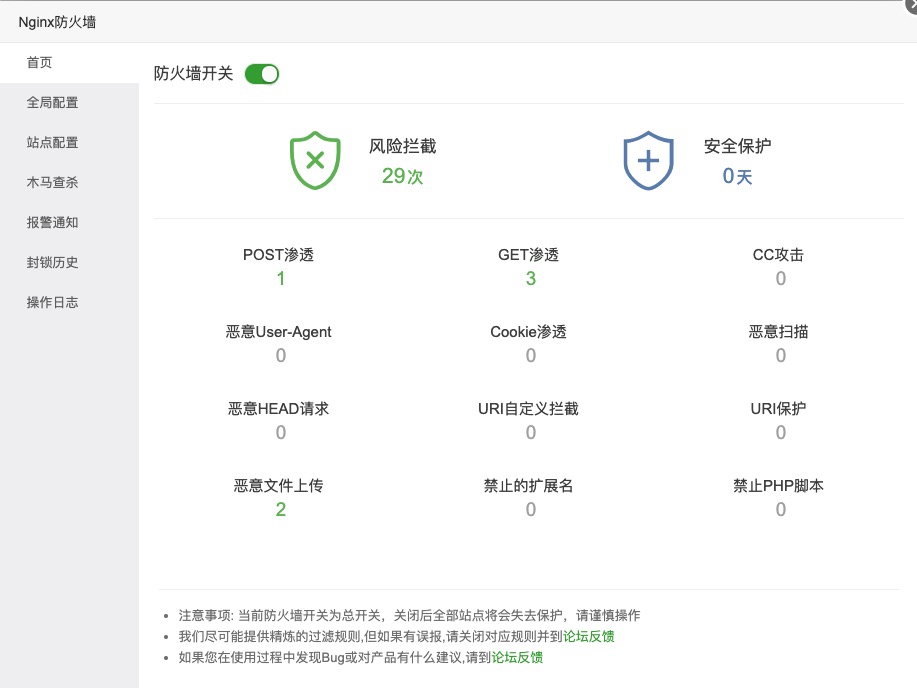Click the 禁止PHP脚本 statistic label

coord(778,486)
